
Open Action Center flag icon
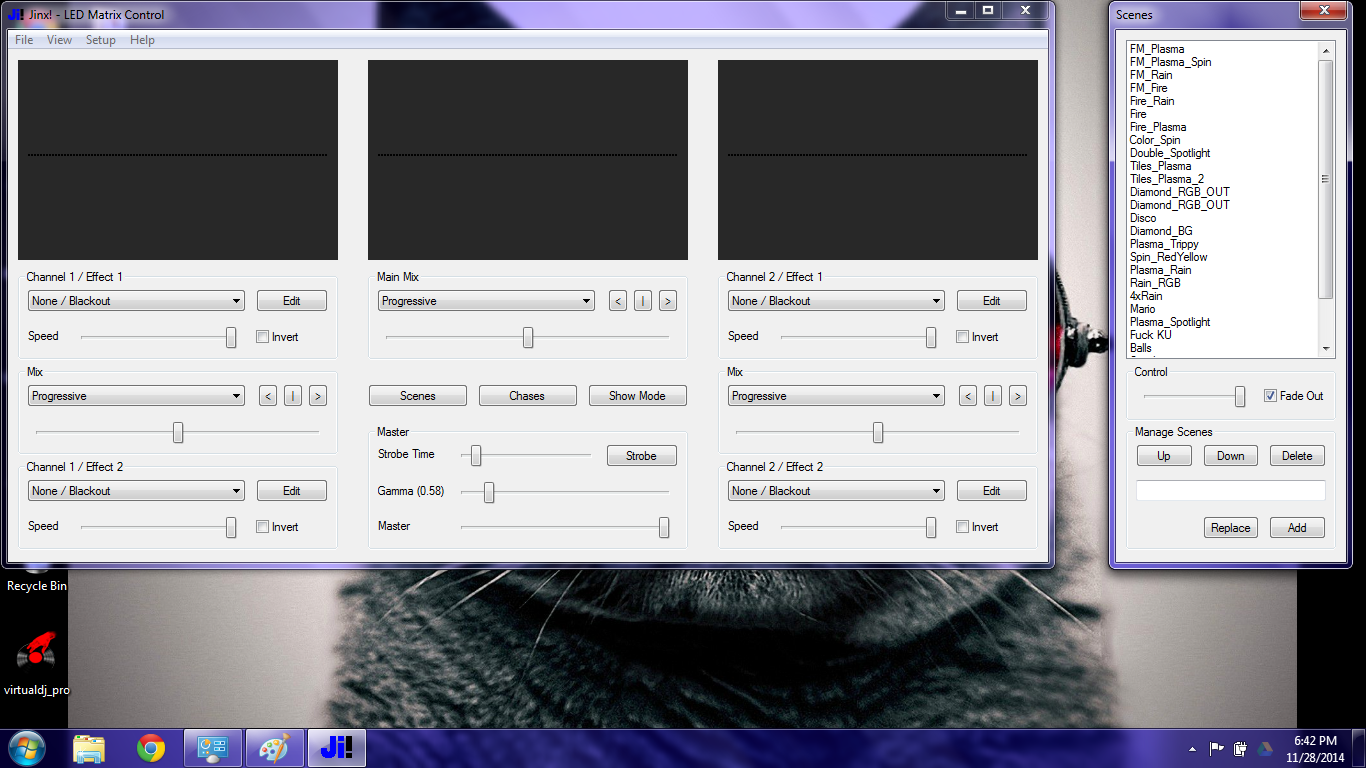click(x=1217, y=748)
